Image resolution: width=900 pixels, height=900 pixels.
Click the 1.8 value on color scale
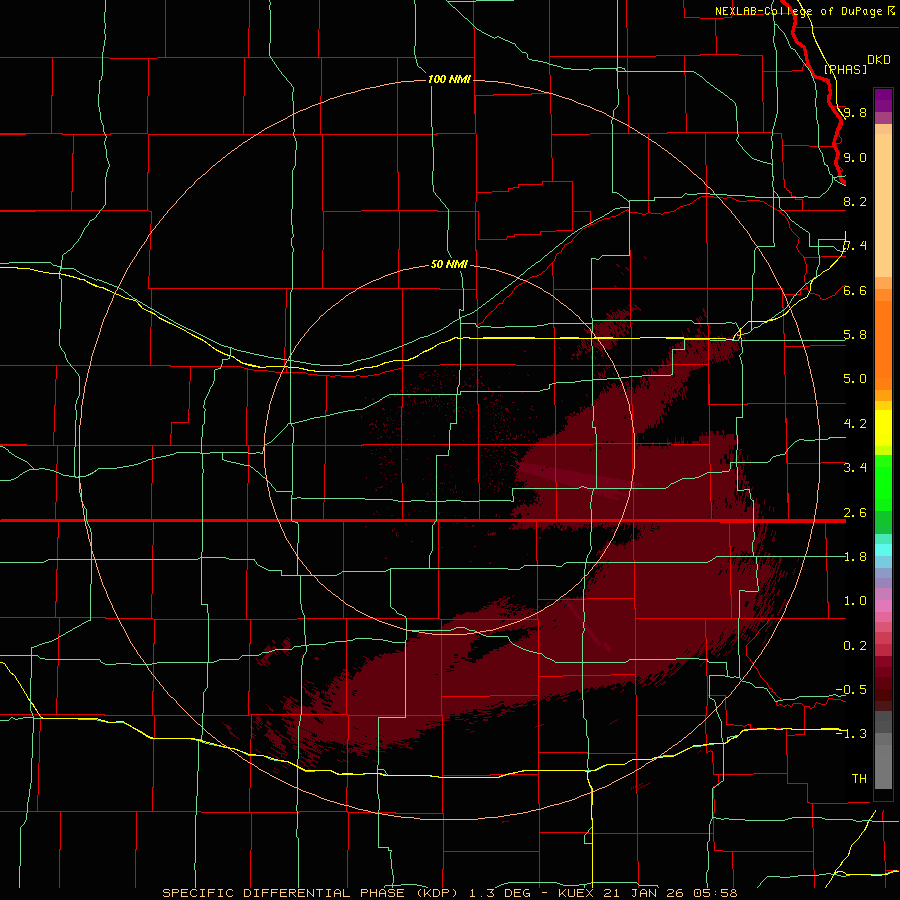(x=855, y=557)
